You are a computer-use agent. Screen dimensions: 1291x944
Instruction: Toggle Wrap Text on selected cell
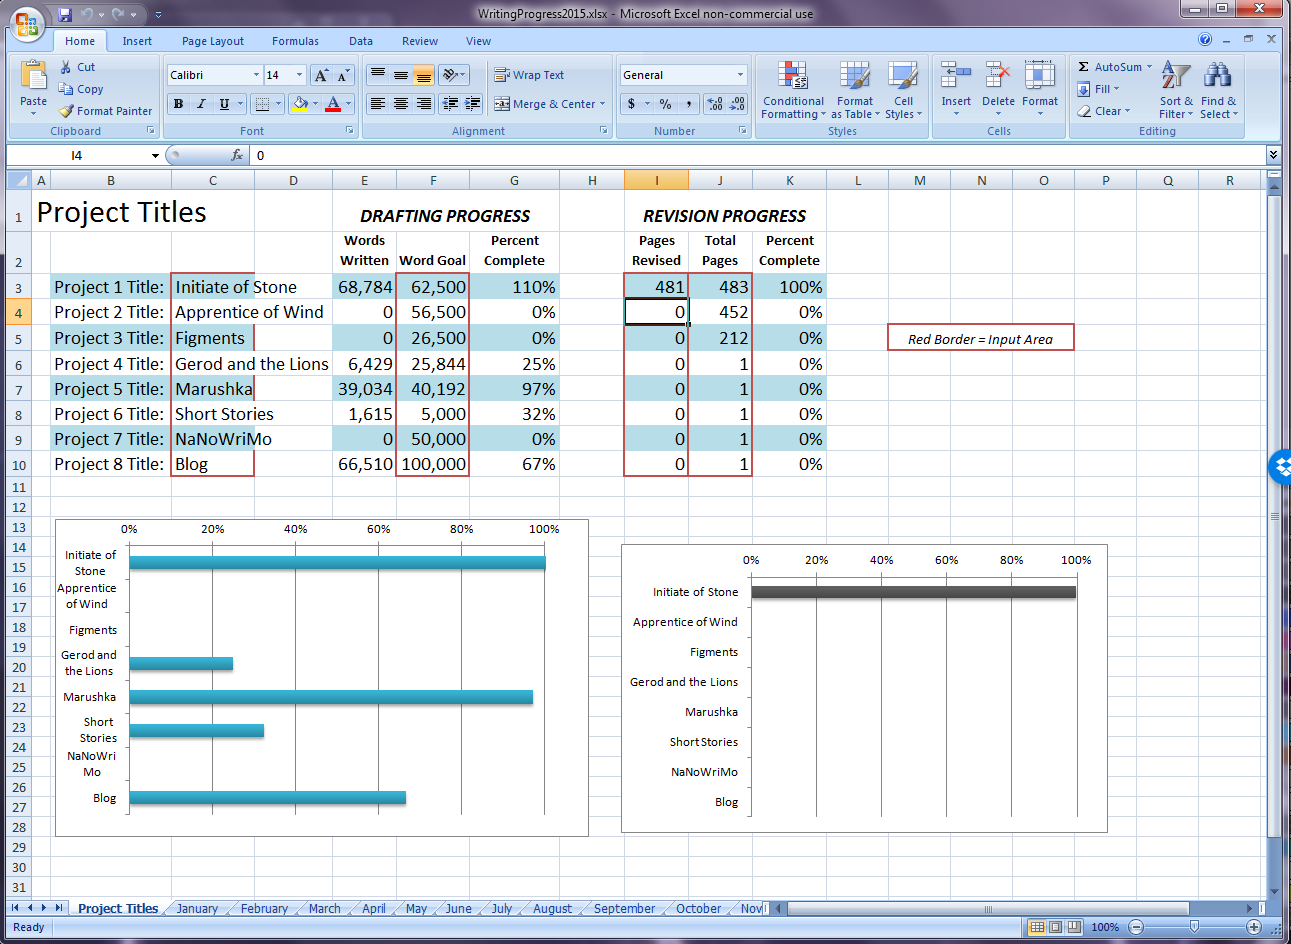[529, 75]
